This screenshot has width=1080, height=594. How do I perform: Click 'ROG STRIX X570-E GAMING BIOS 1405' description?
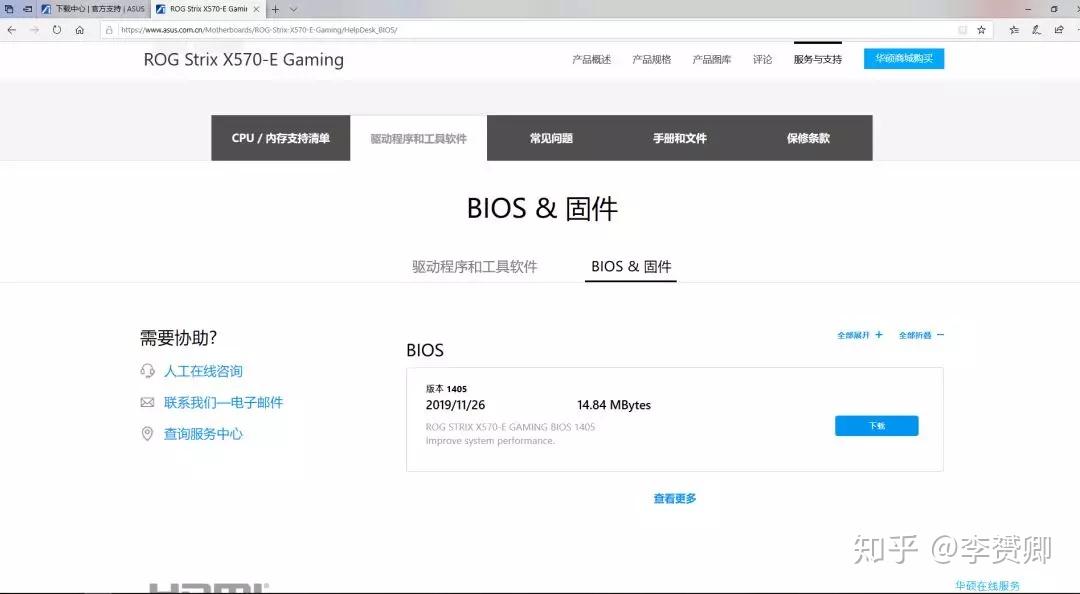click(510, 427)
